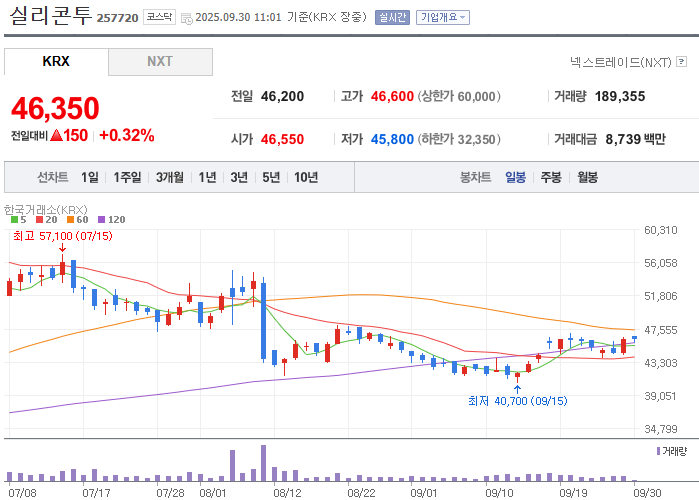
Task: Select 일봉 daily candle chart
Action: pyautogui.click(x=515, y=177)
